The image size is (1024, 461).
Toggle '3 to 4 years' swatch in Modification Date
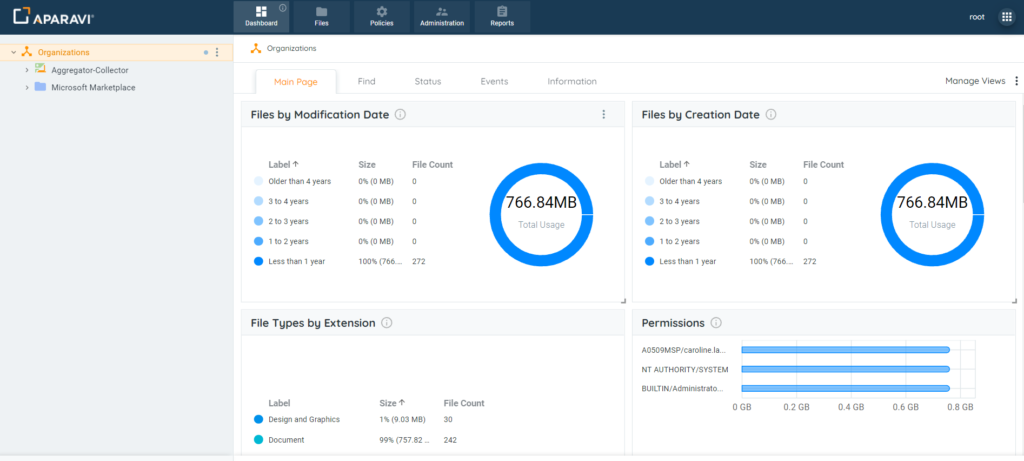coord(258,201)
